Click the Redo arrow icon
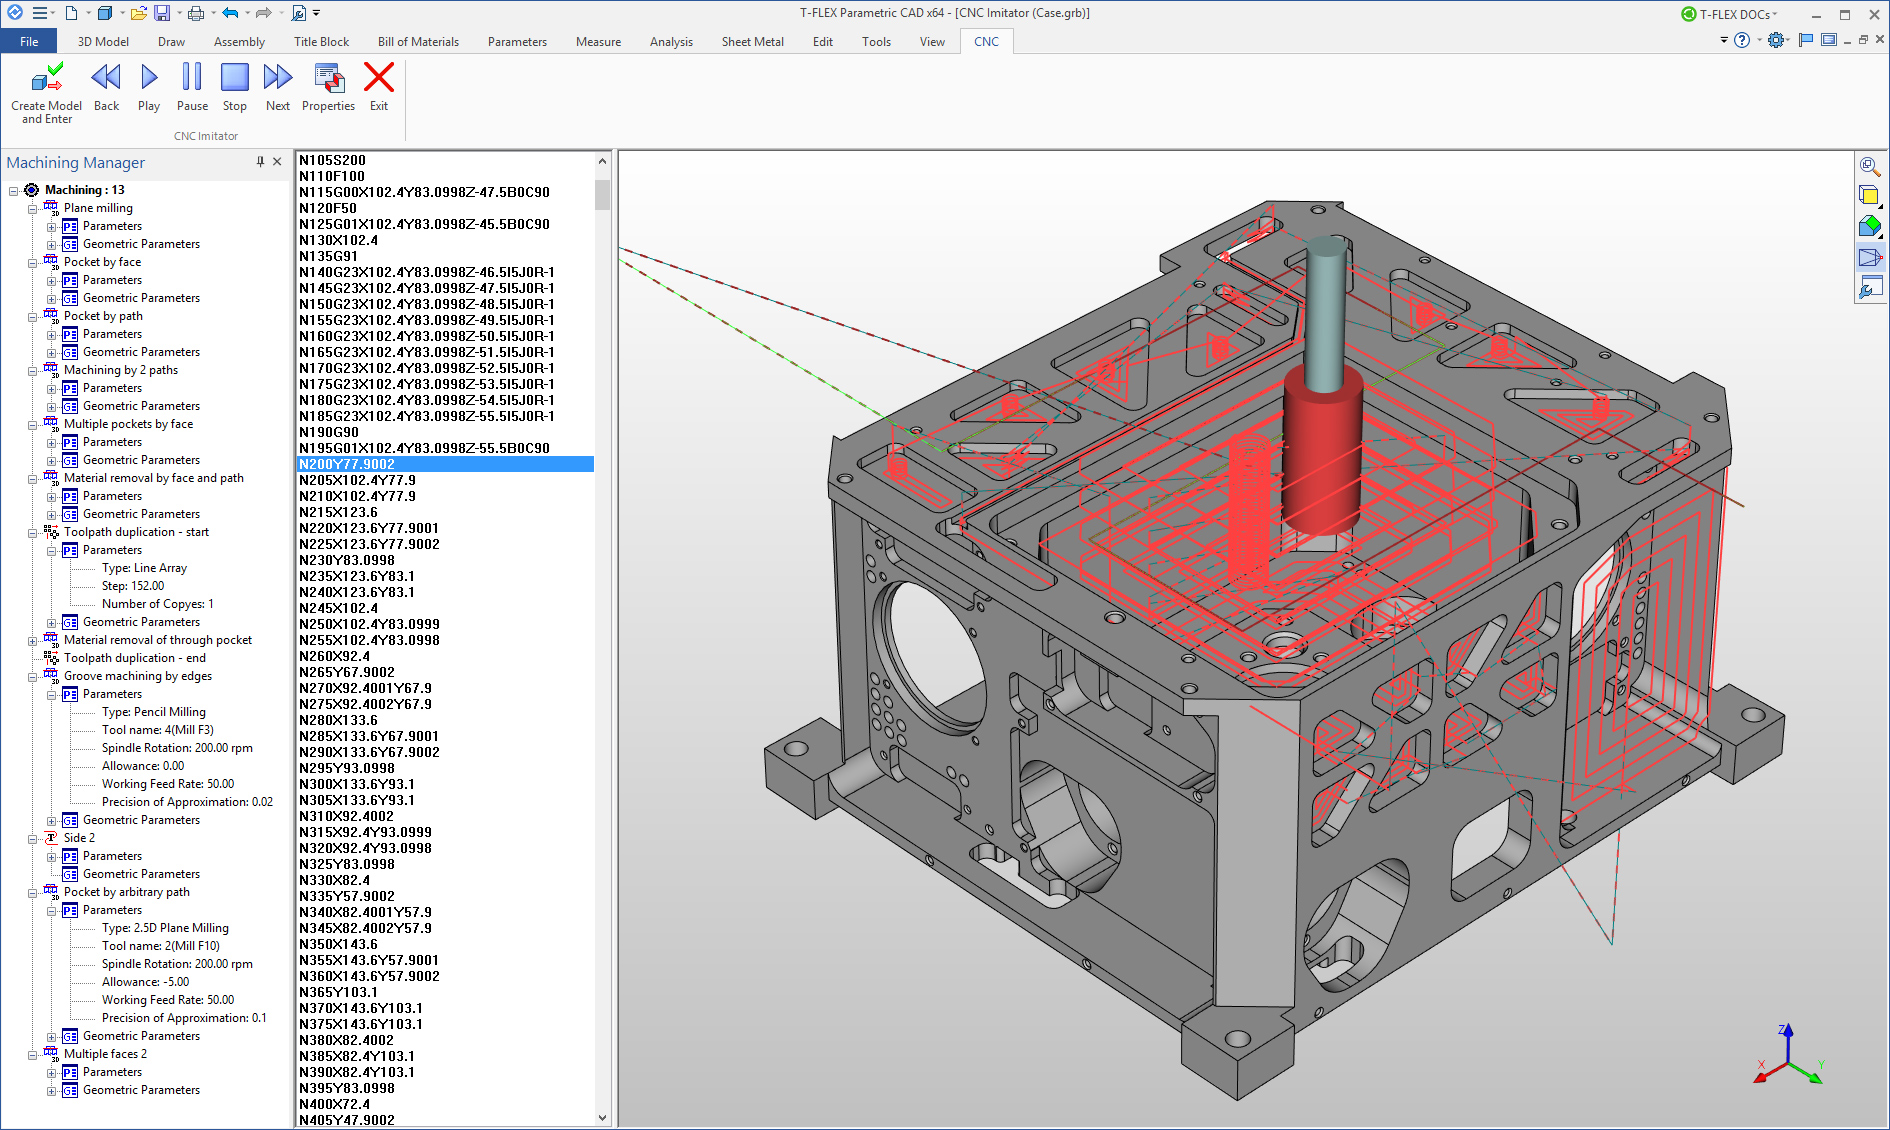 263,13
